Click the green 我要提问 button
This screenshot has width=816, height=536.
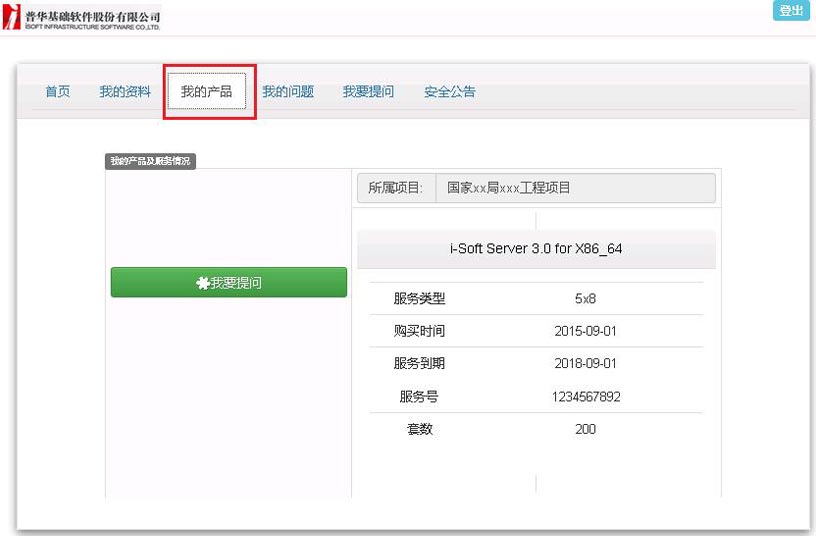click(x=229, y=282)
